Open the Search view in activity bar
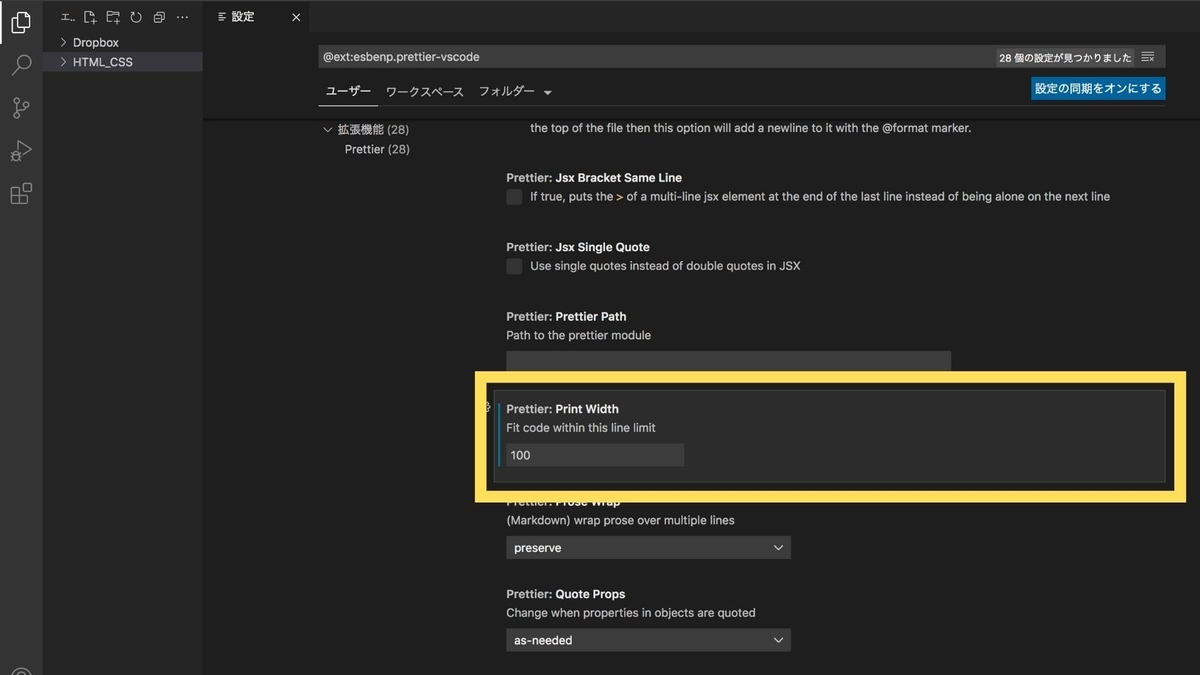 point(21,65)
